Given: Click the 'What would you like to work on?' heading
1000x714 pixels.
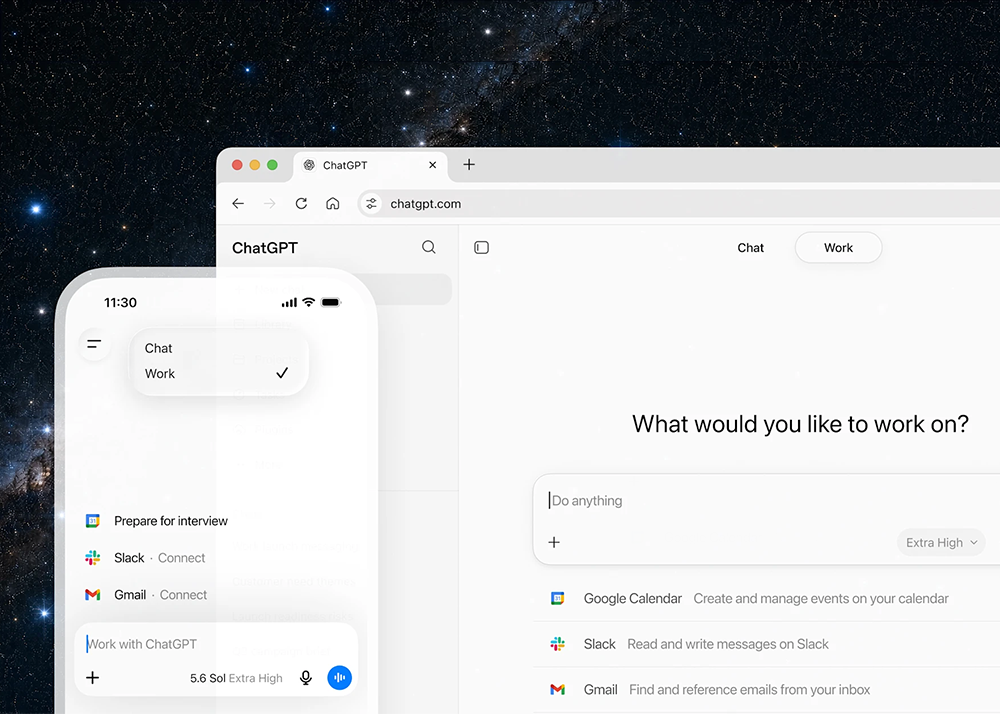Looking at the screenshot, I should point(800,424).
